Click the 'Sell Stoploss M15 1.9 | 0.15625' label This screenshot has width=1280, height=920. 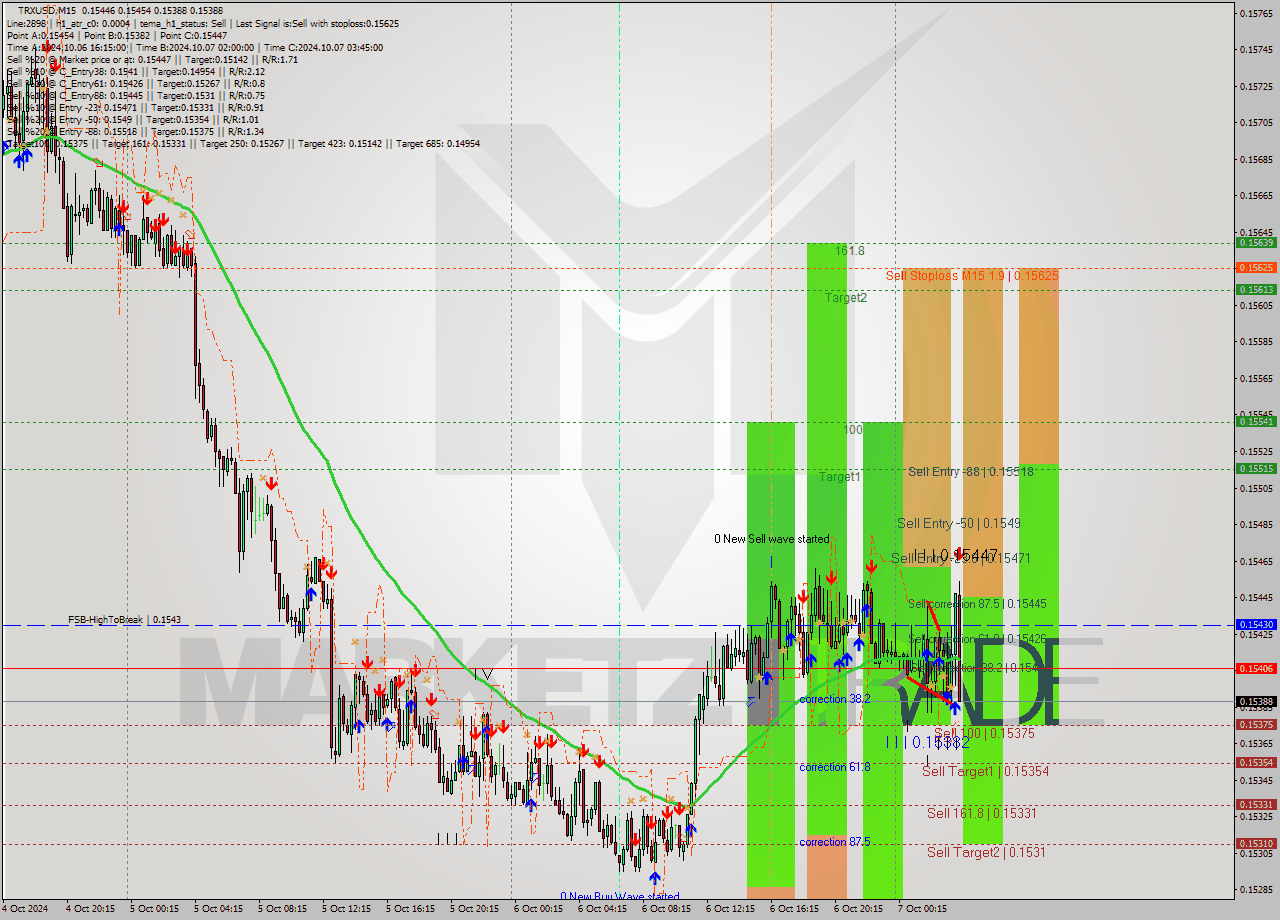click(x=971, y=275)
